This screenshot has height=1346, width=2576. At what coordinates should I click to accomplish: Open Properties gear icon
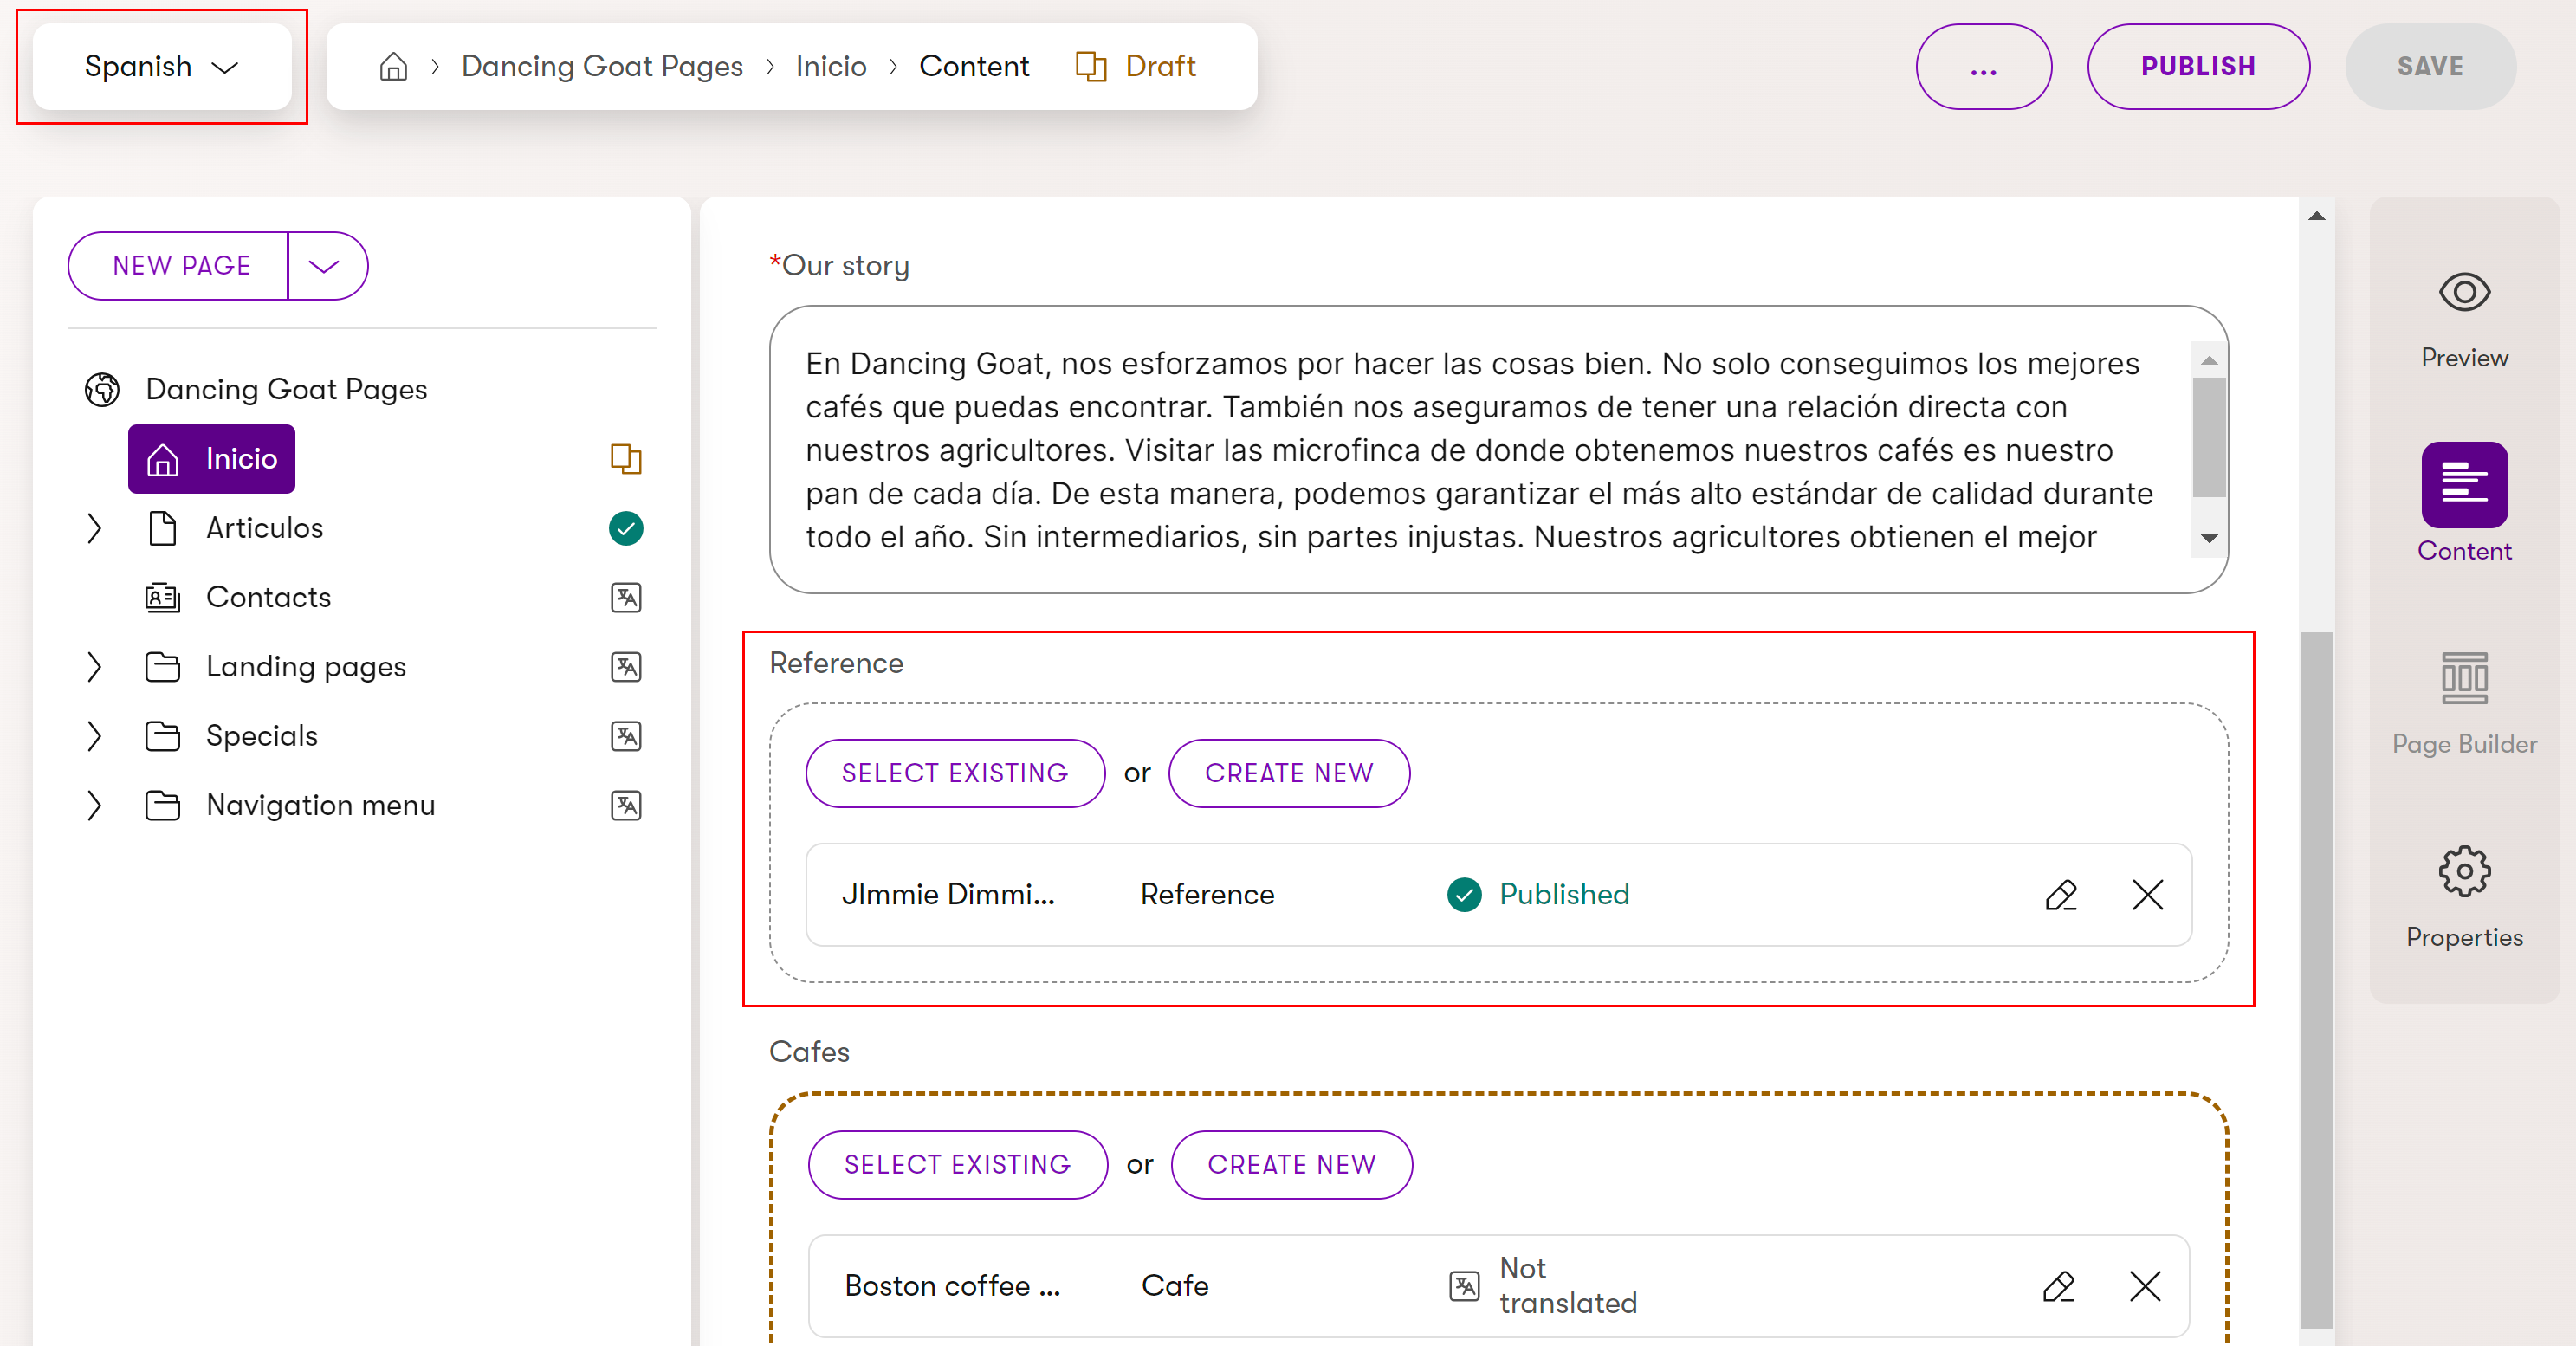click(x=2463, y=872)
